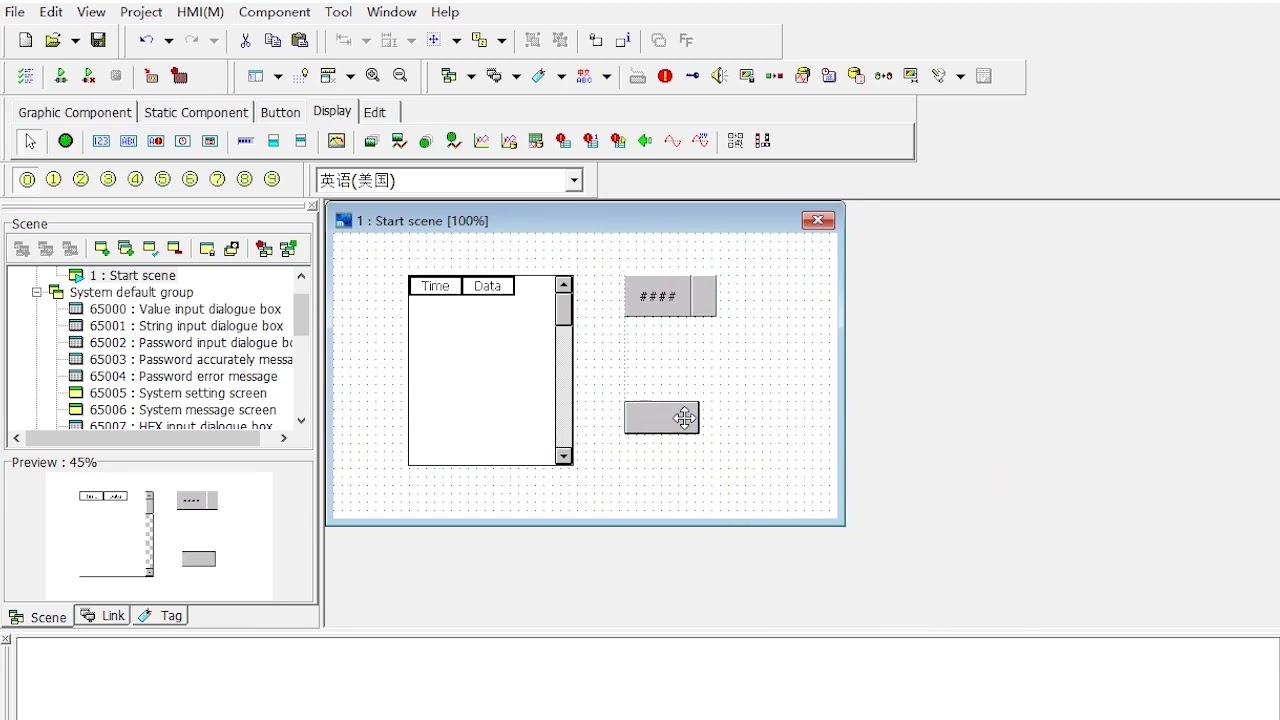
Task: Select the arrow pointer tool
Action: point(30,141)
